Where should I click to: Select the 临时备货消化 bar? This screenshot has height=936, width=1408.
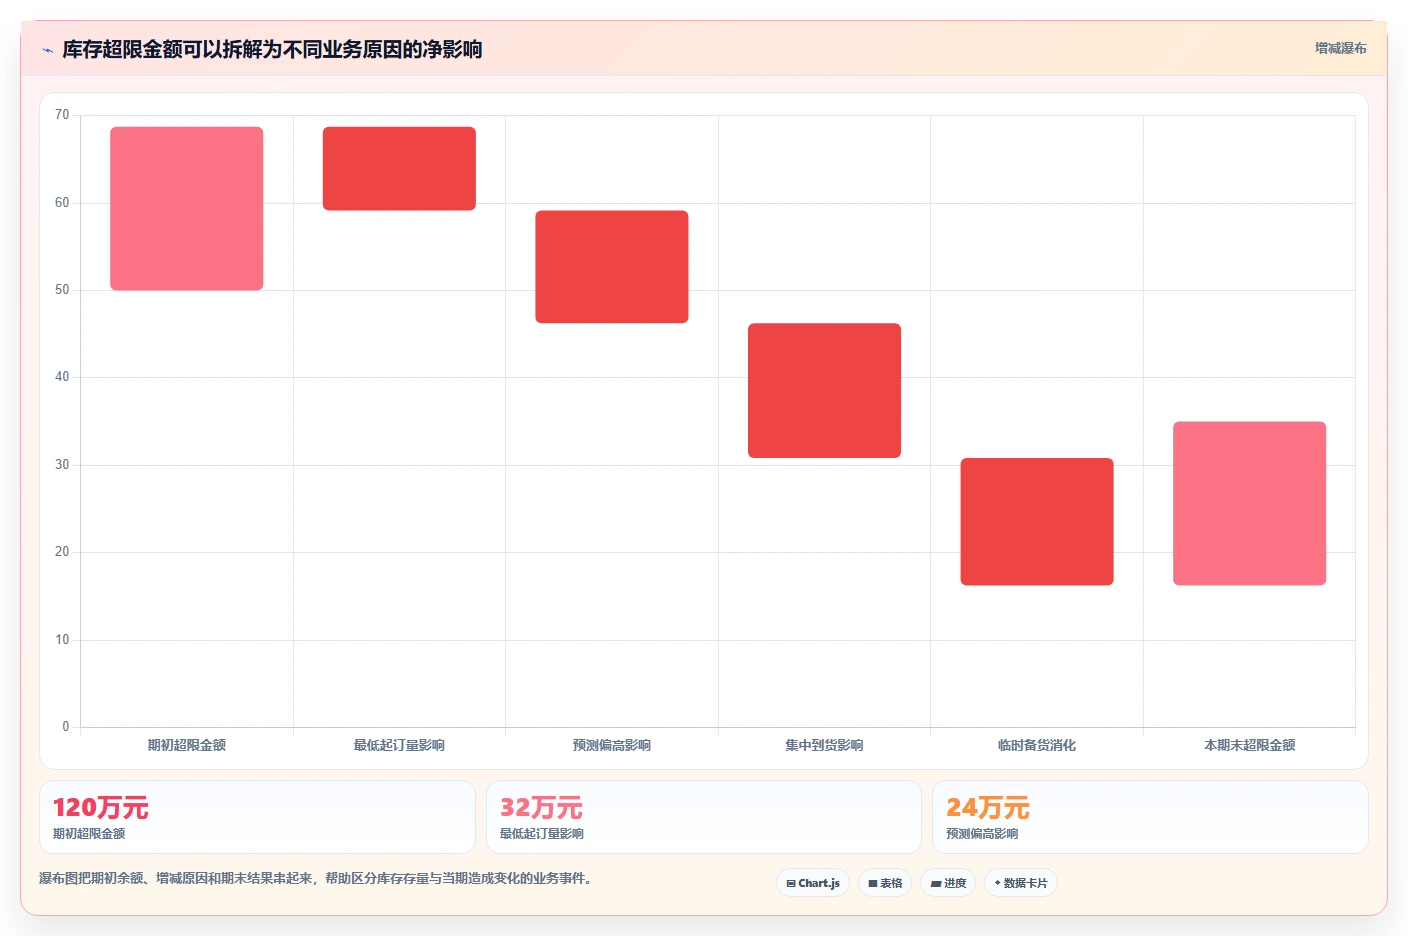pos(1037,522)
